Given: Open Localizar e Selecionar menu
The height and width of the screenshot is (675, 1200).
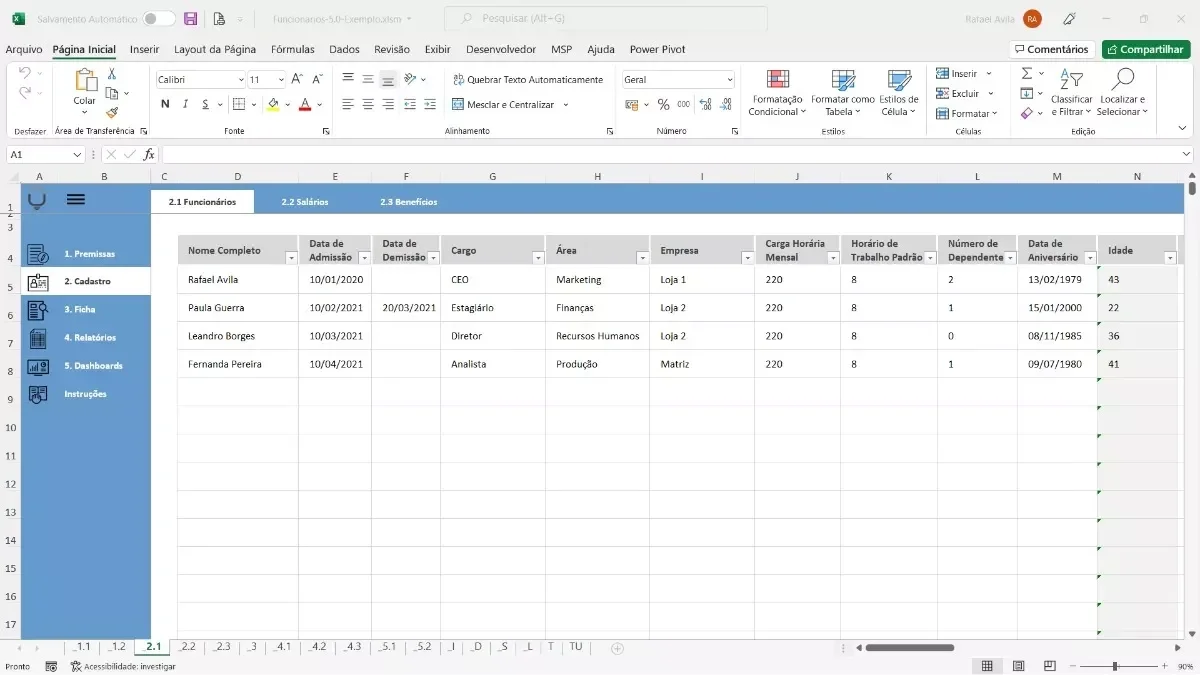Looking at the screenshot, I should 1123,92.
